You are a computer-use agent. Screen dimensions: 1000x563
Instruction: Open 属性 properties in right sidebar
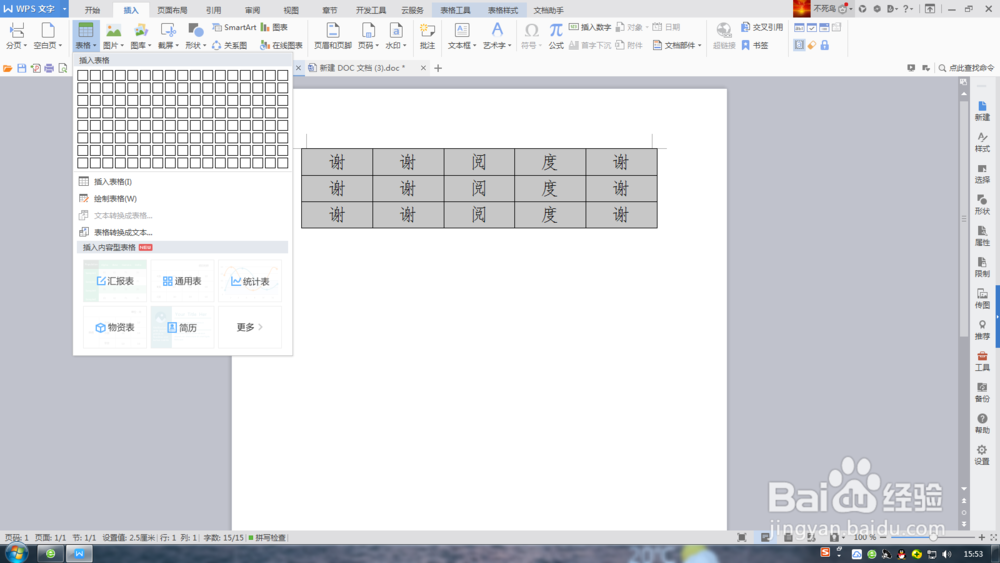pos(982,236)
